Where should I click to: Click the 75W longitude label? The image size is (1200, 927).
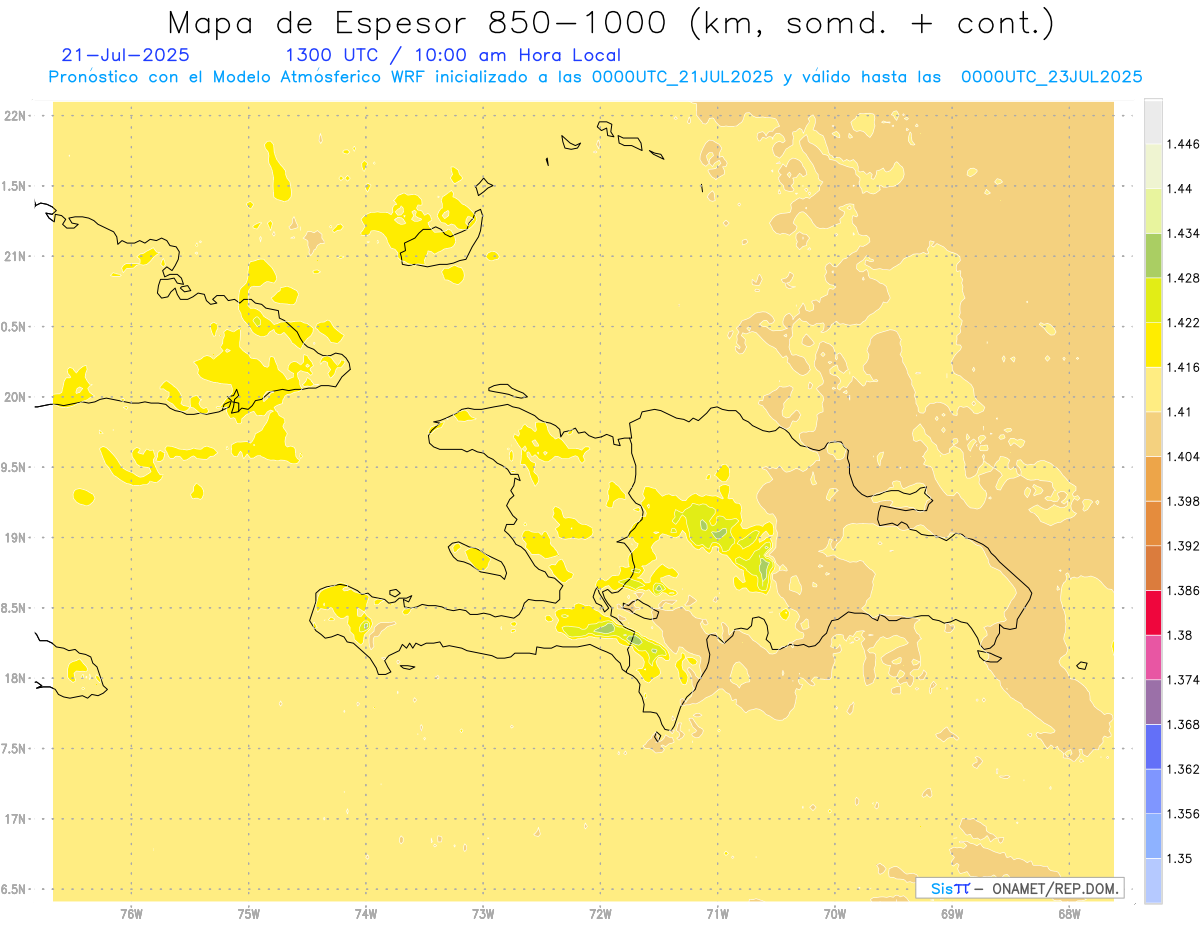coord(248,913)
